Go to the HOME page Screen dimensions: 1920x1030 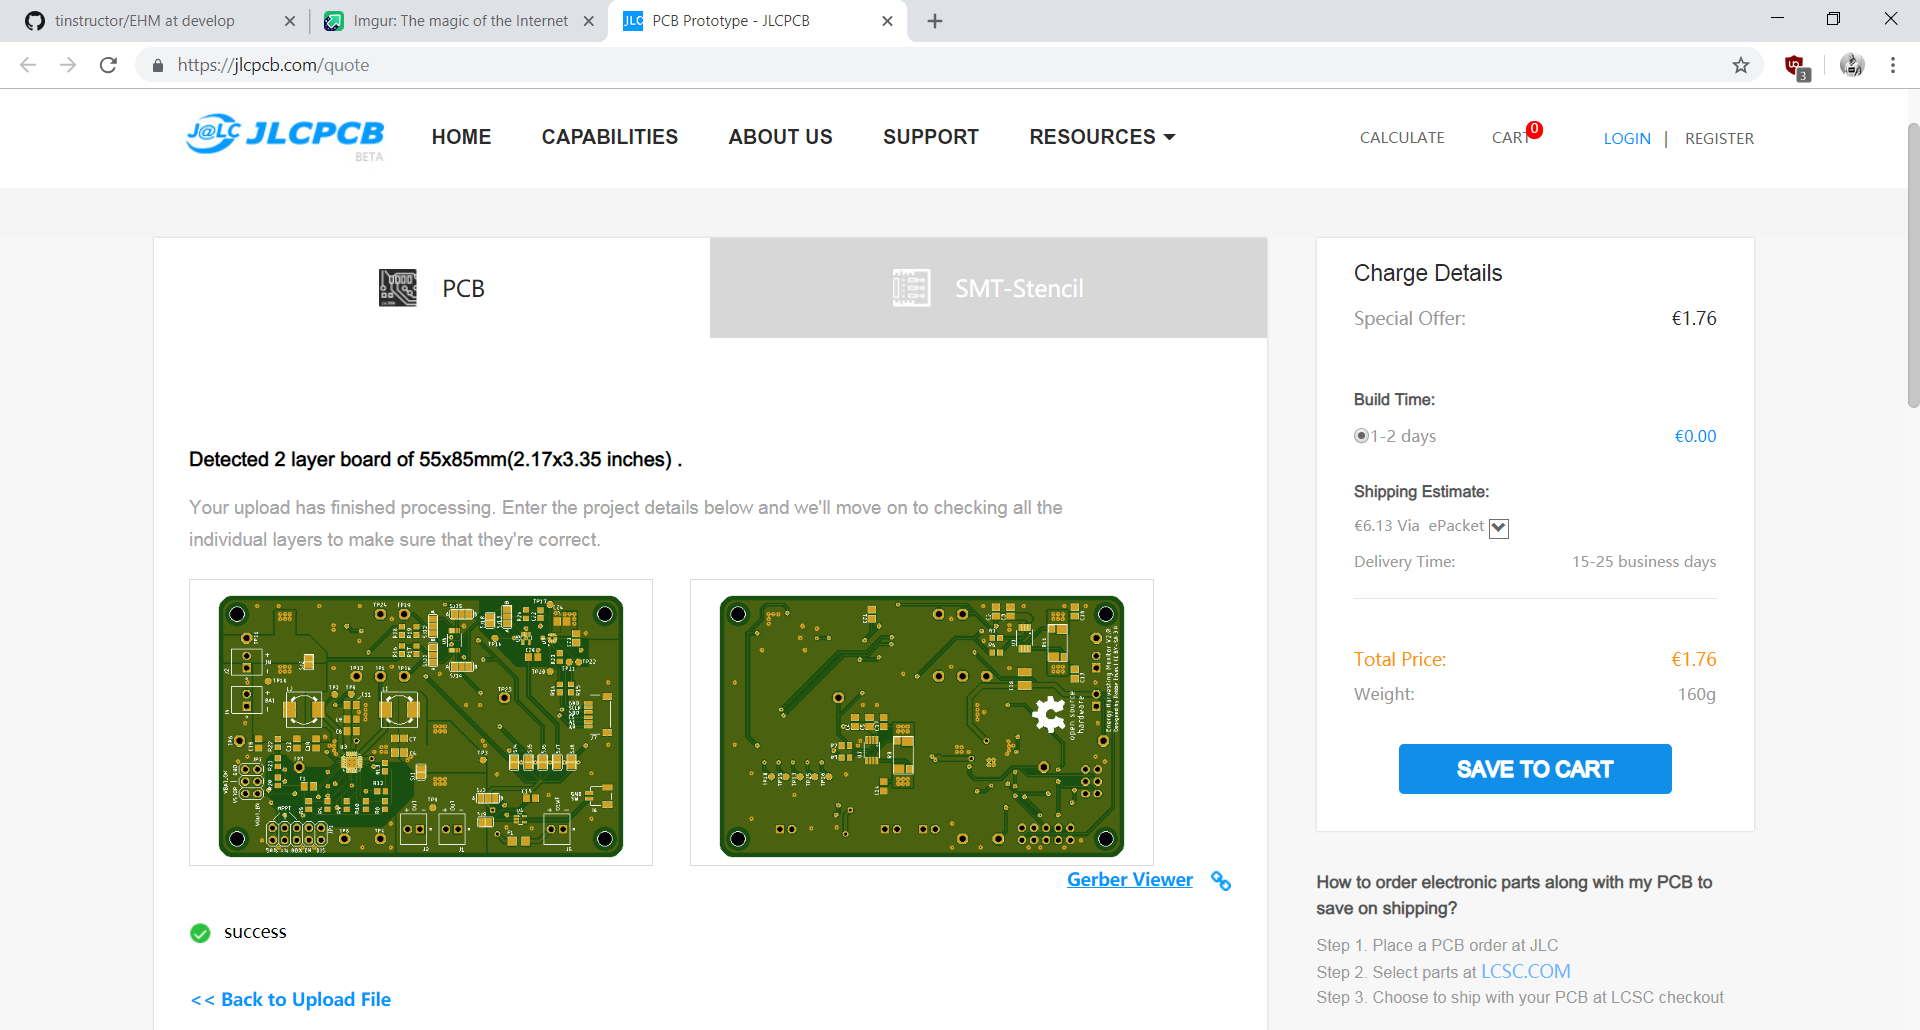[x=461, y=137]
